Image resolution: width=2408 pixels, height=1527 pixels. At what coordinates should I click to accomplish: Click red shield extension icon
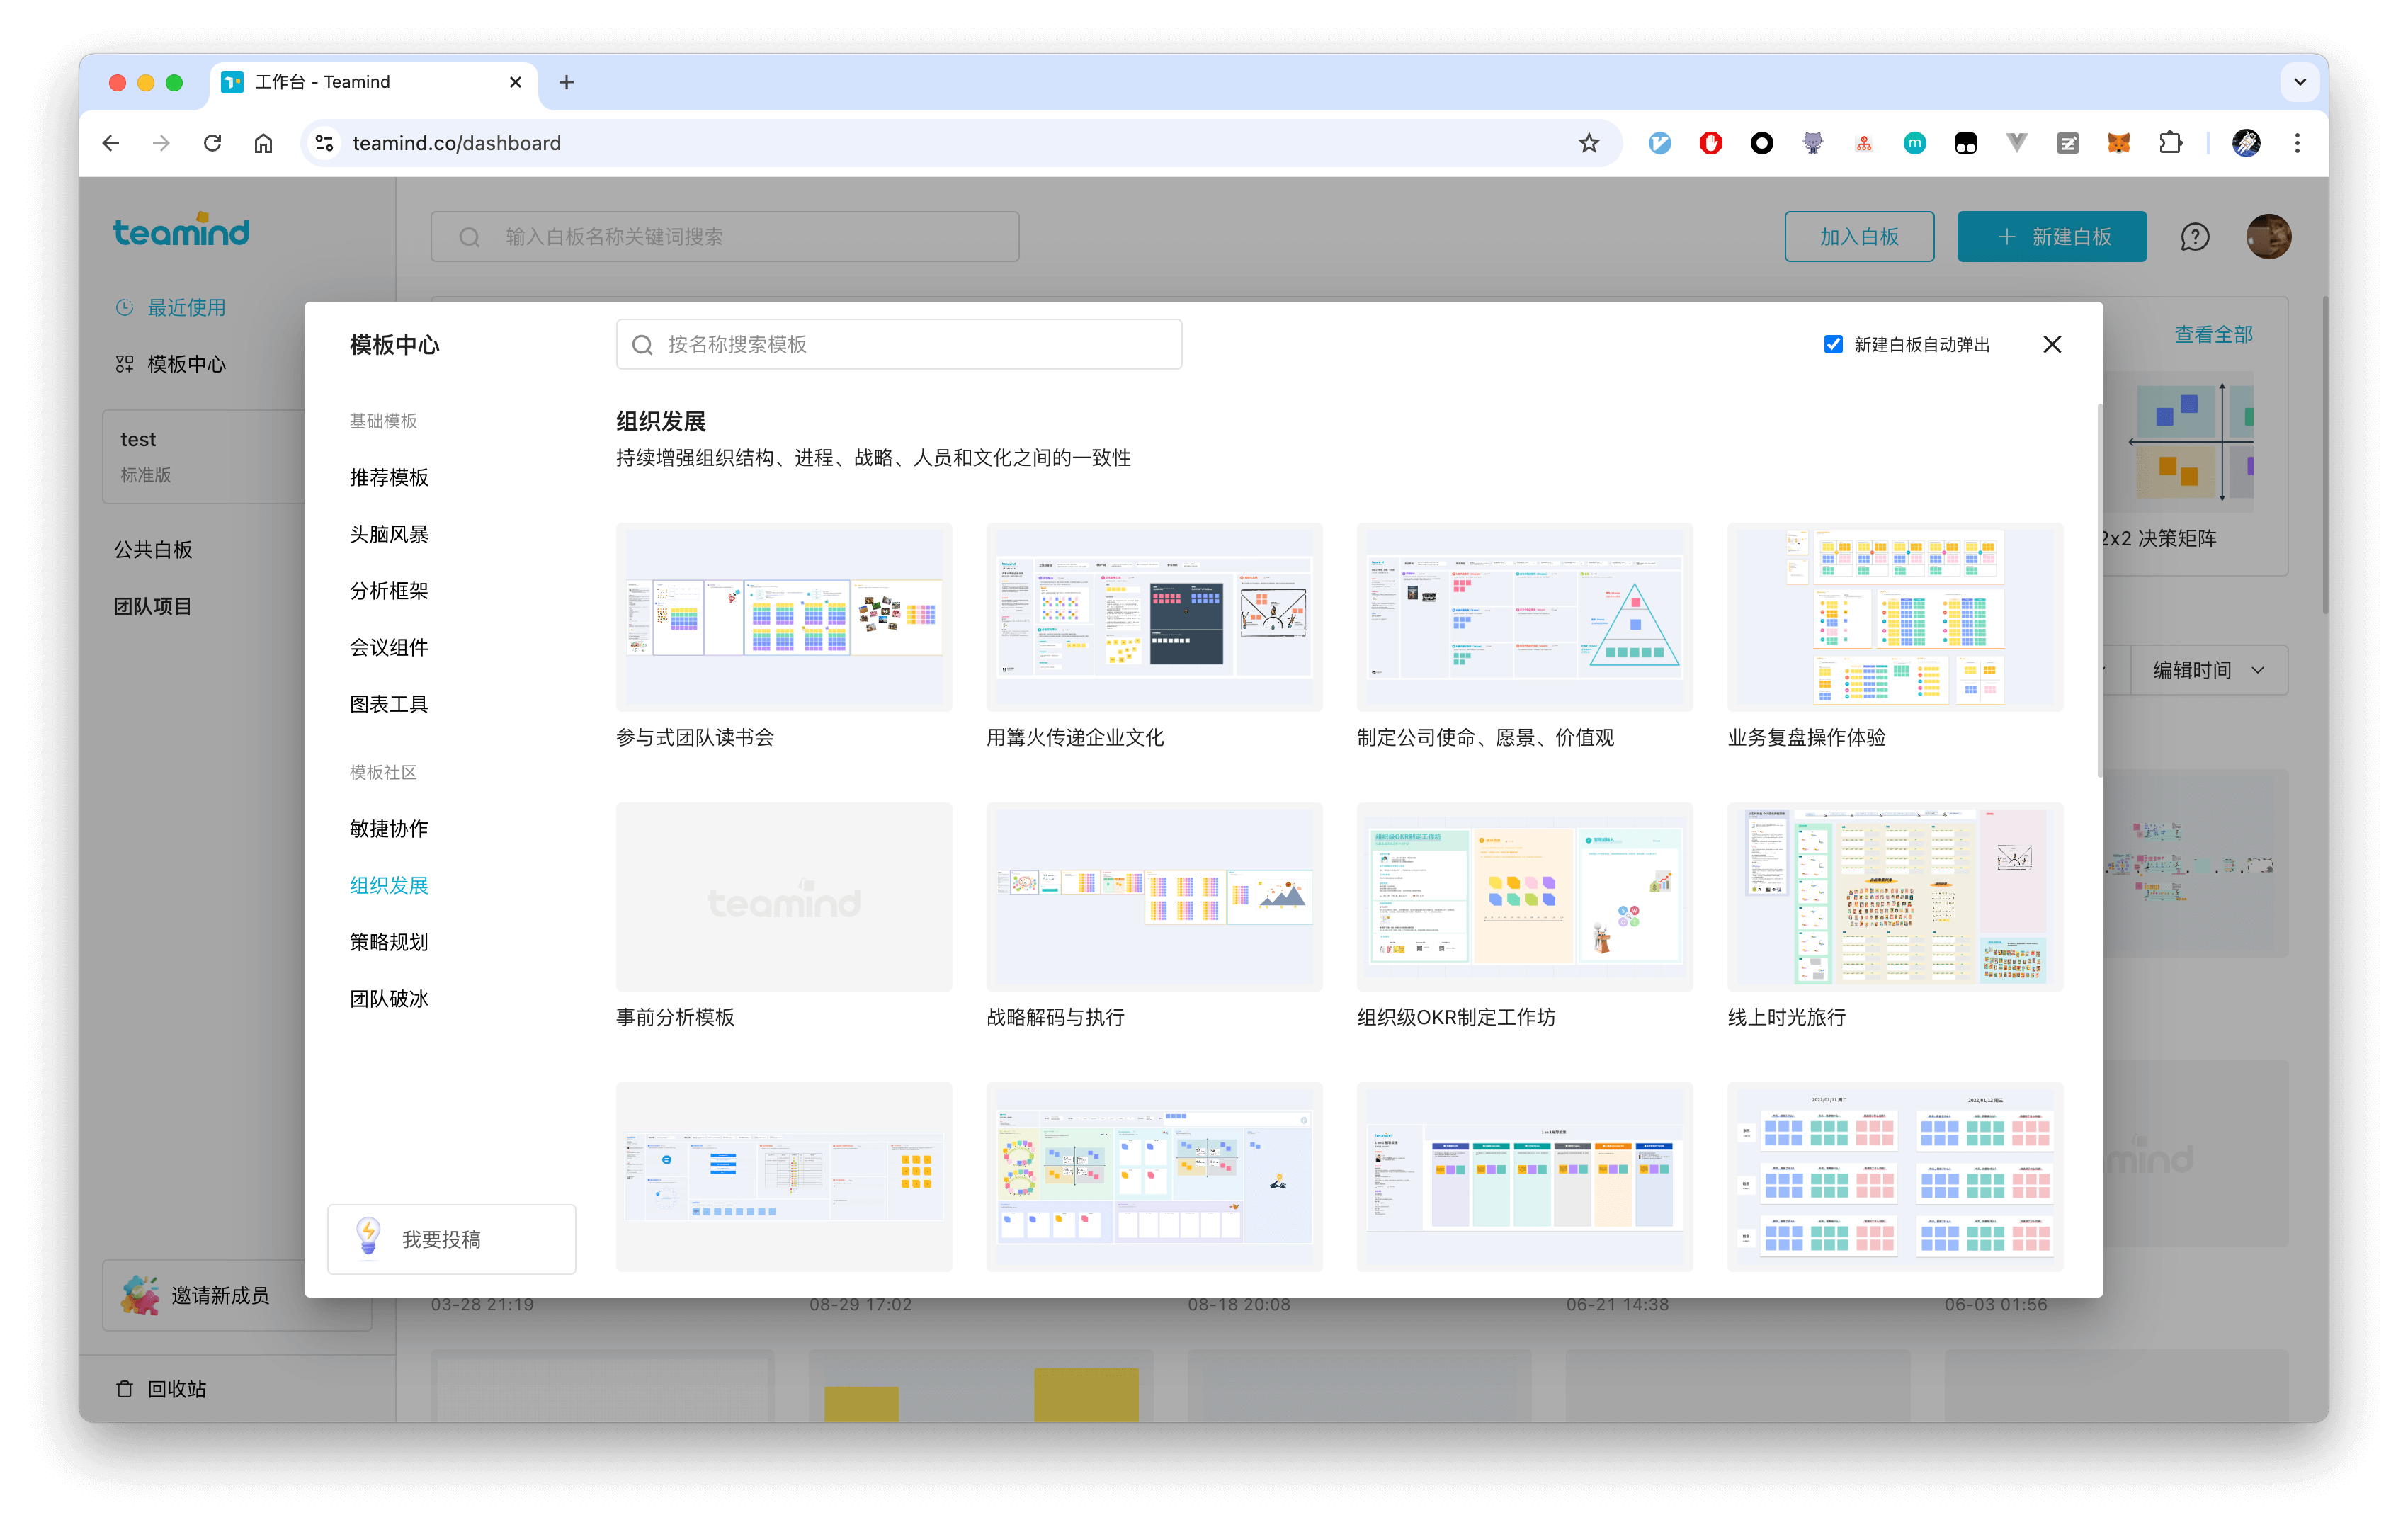pyautogui.click(x=1710, y=143)
